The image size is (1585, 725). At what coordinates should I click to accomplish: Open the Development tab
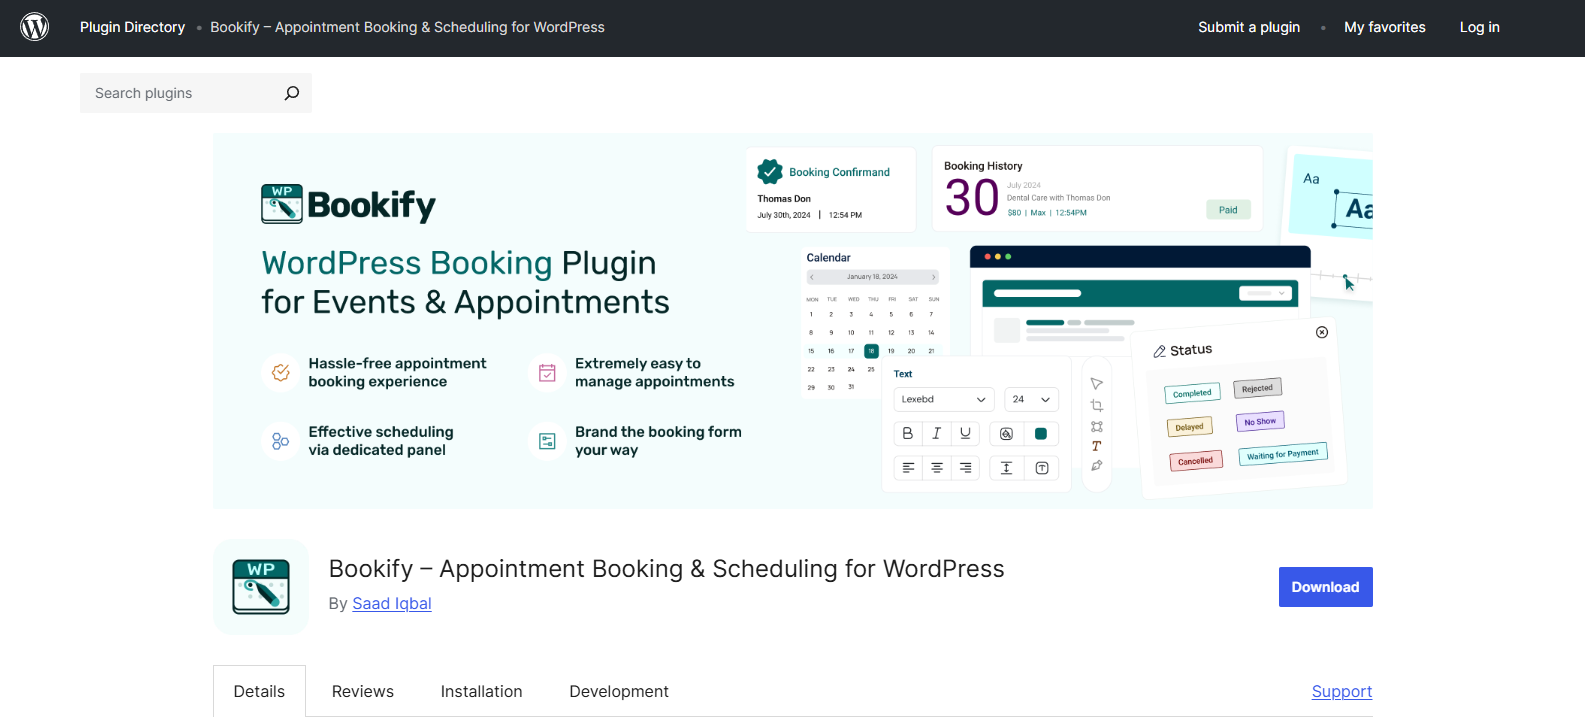619,691
